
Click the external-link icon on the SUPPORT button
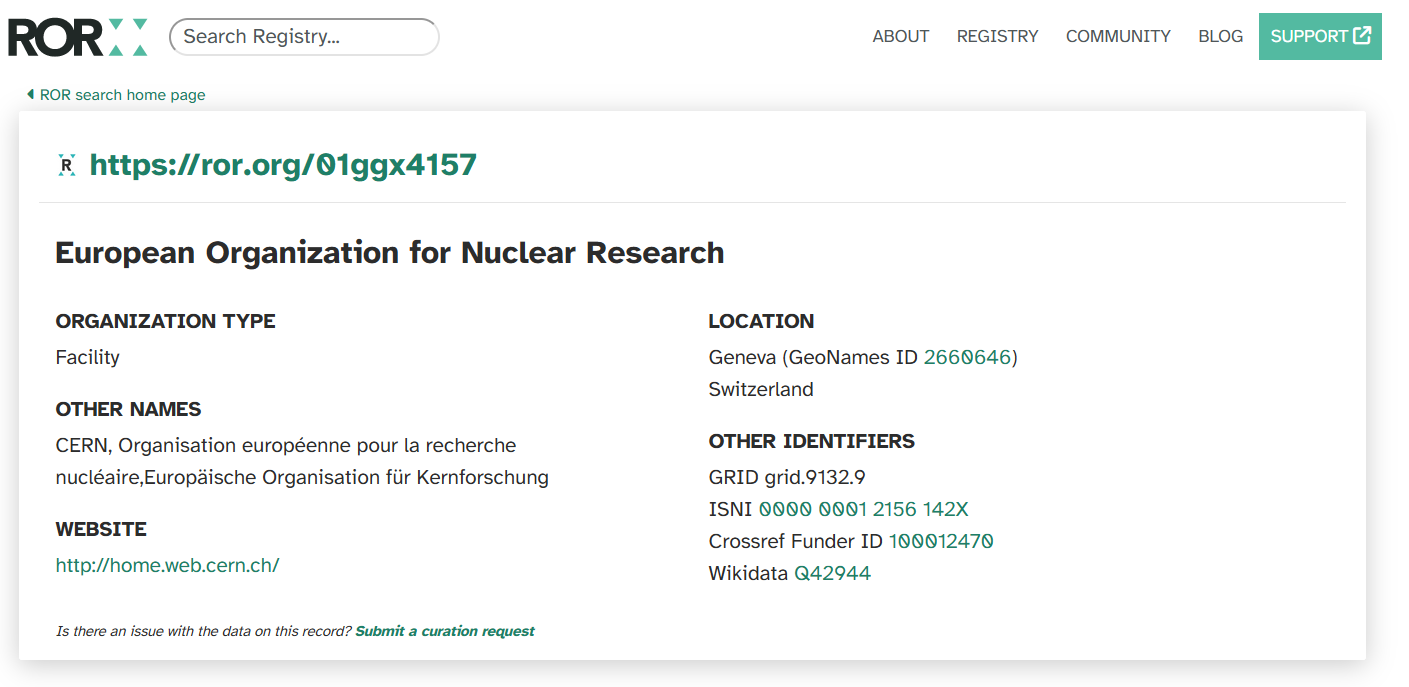[x=1361, y=36]
